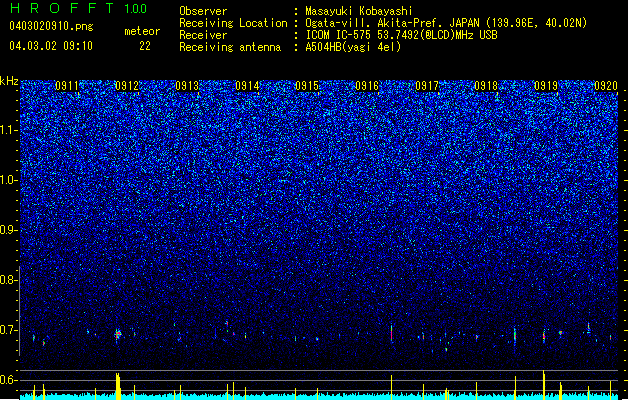Click the meteor count value 22
Screen dimensions: 629x400
coord(145,46)
